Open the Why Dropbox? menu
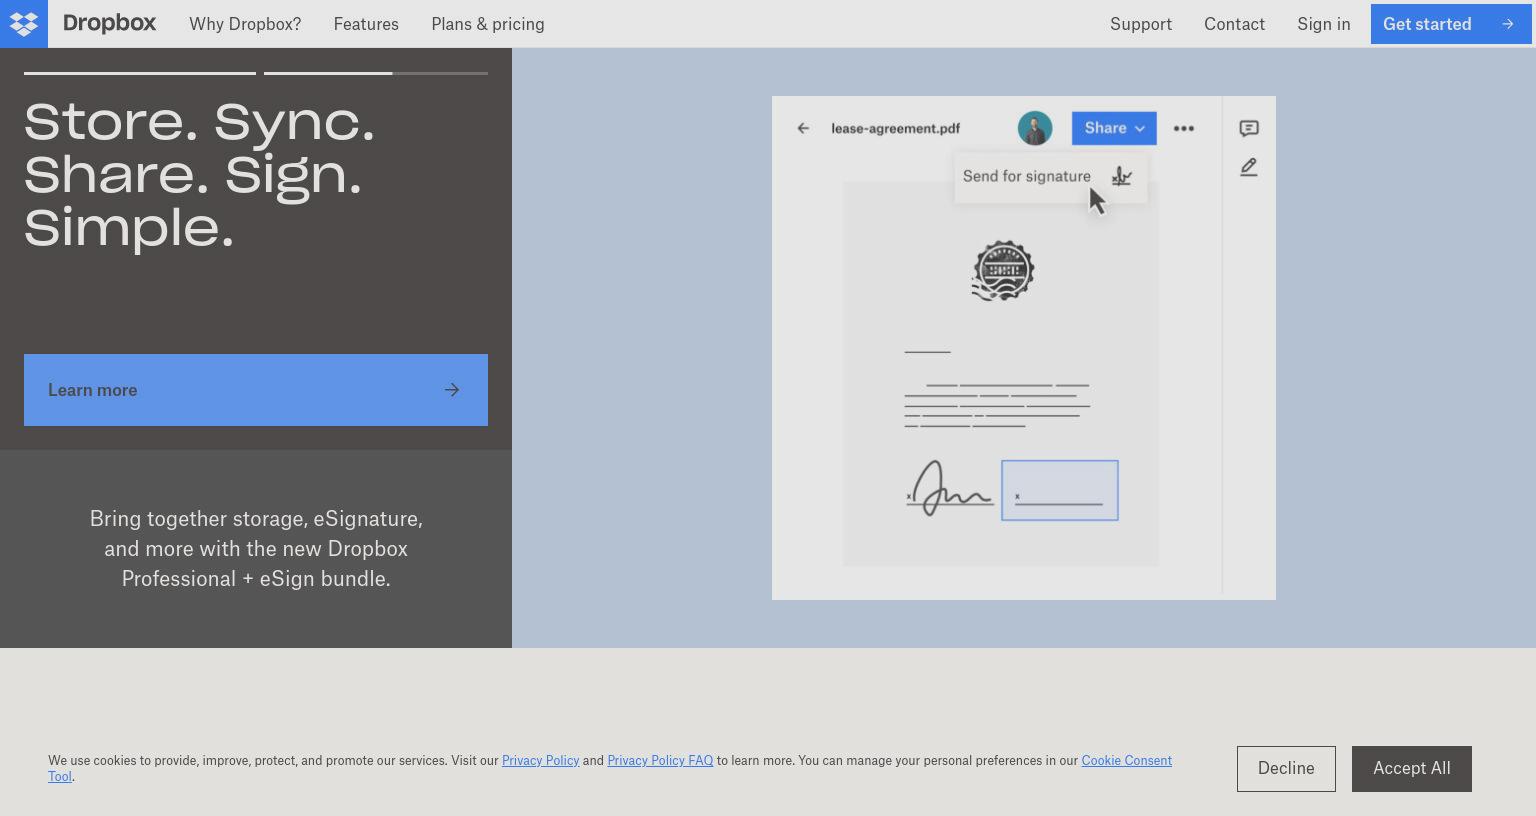 point(245,24)
